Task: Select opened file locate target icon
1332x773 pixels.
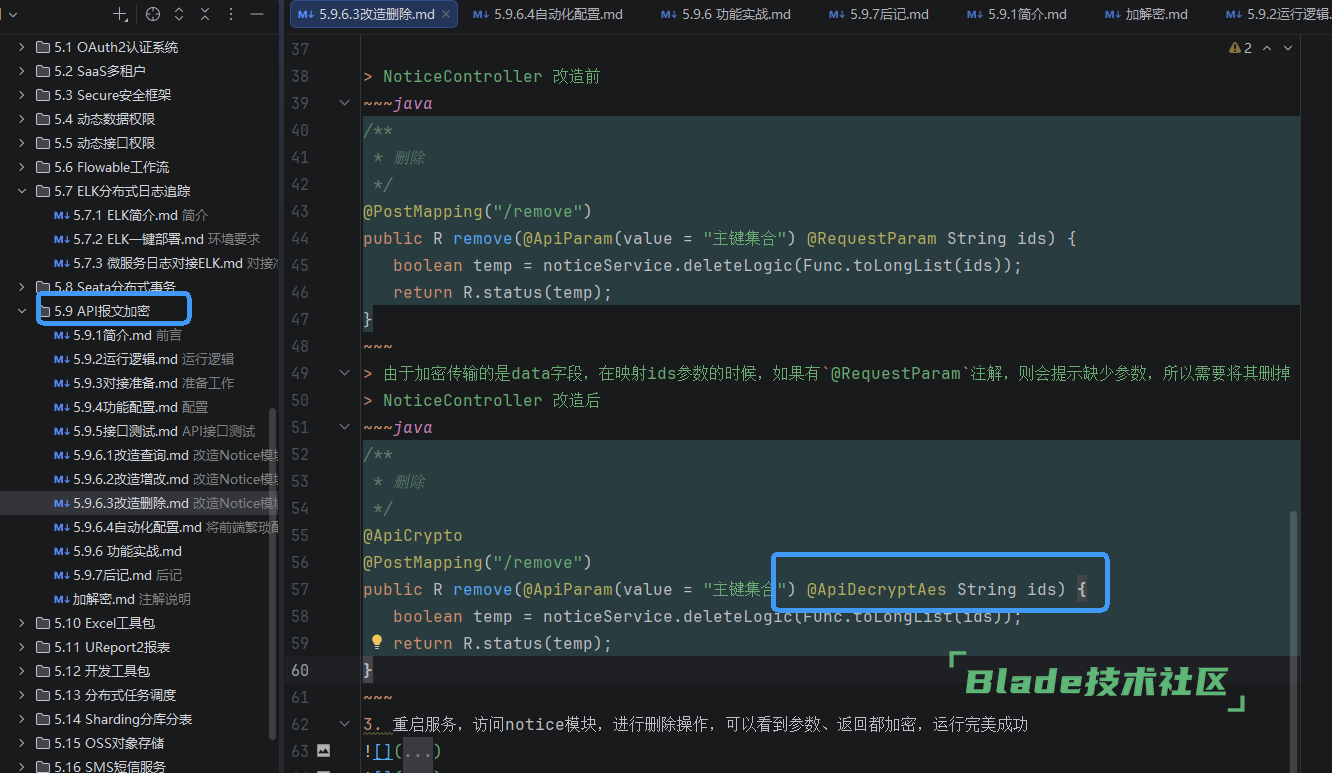Action: click(x=152, y=14)
